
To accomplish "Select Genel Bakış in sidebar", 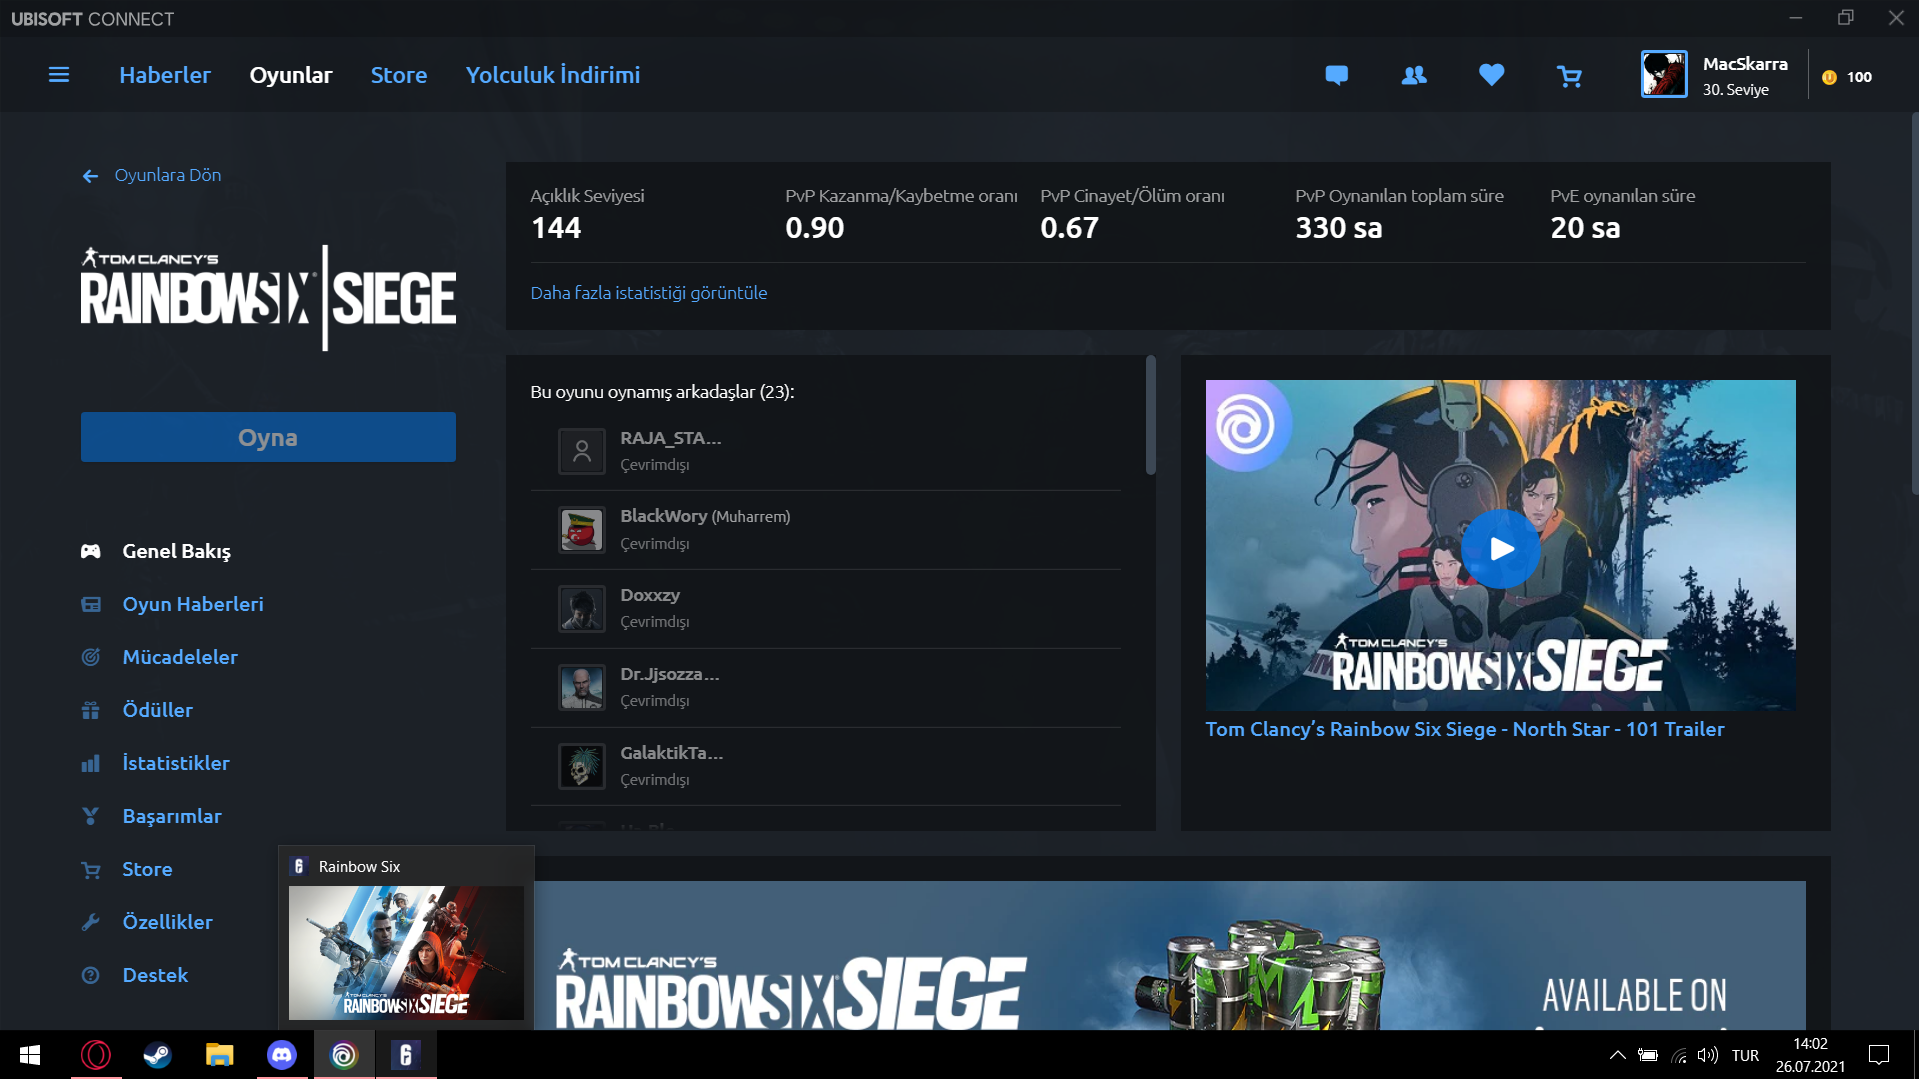I will tap(176, 551).
